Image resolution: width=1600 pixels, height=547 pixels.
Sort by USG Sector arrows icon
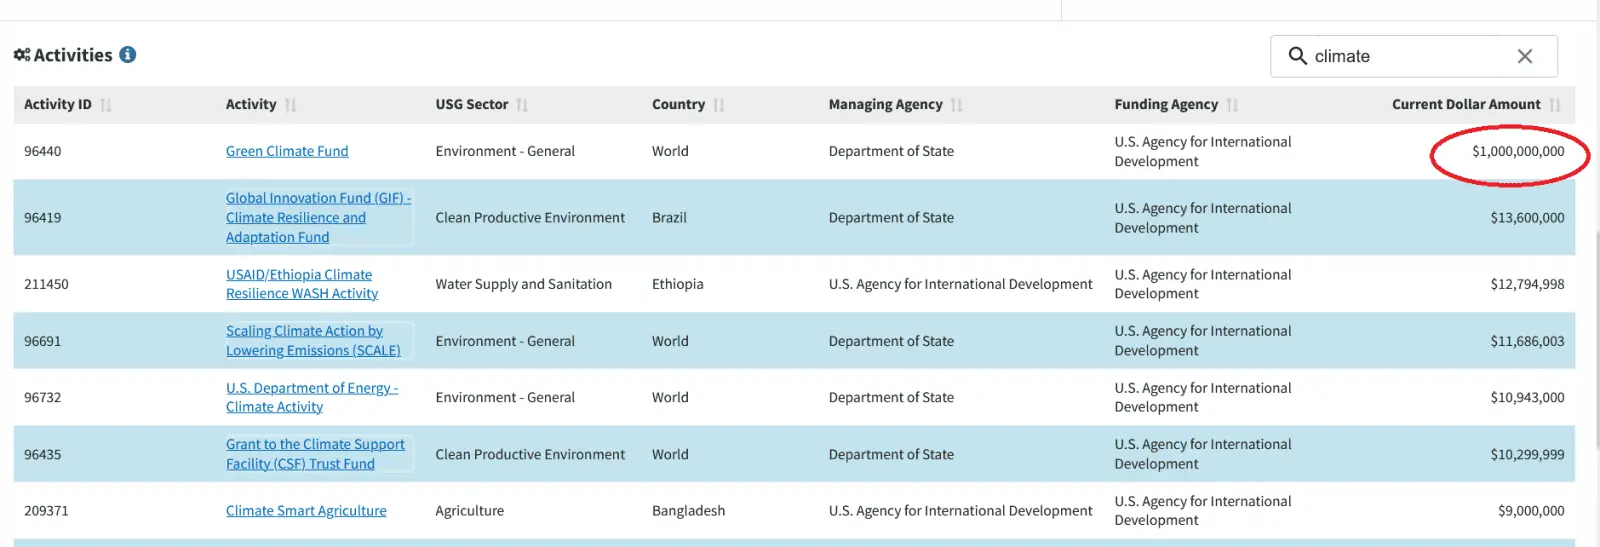[522, 105]
